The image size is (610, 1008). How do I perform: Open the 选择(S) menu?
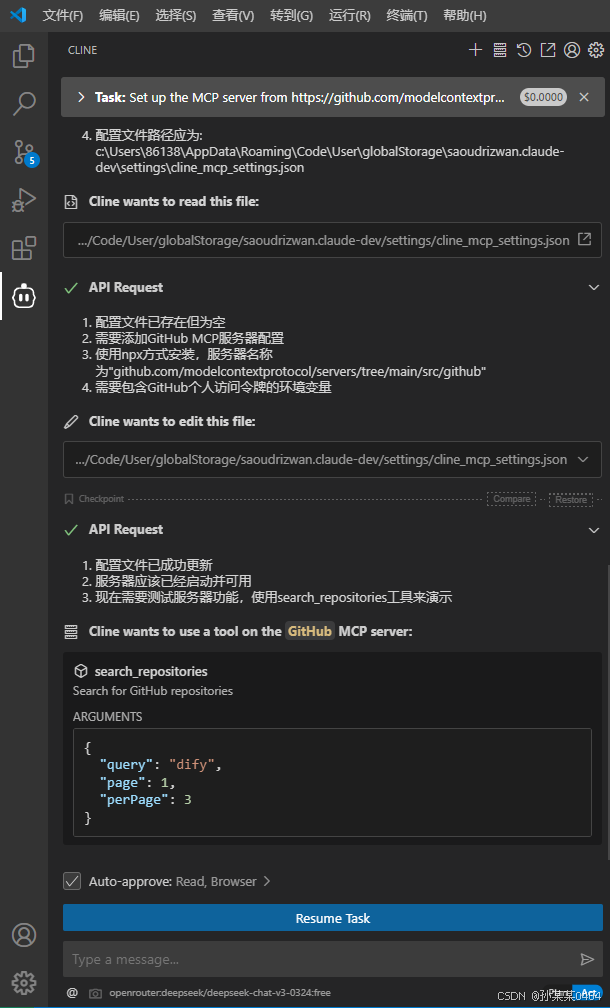(175, 16)
